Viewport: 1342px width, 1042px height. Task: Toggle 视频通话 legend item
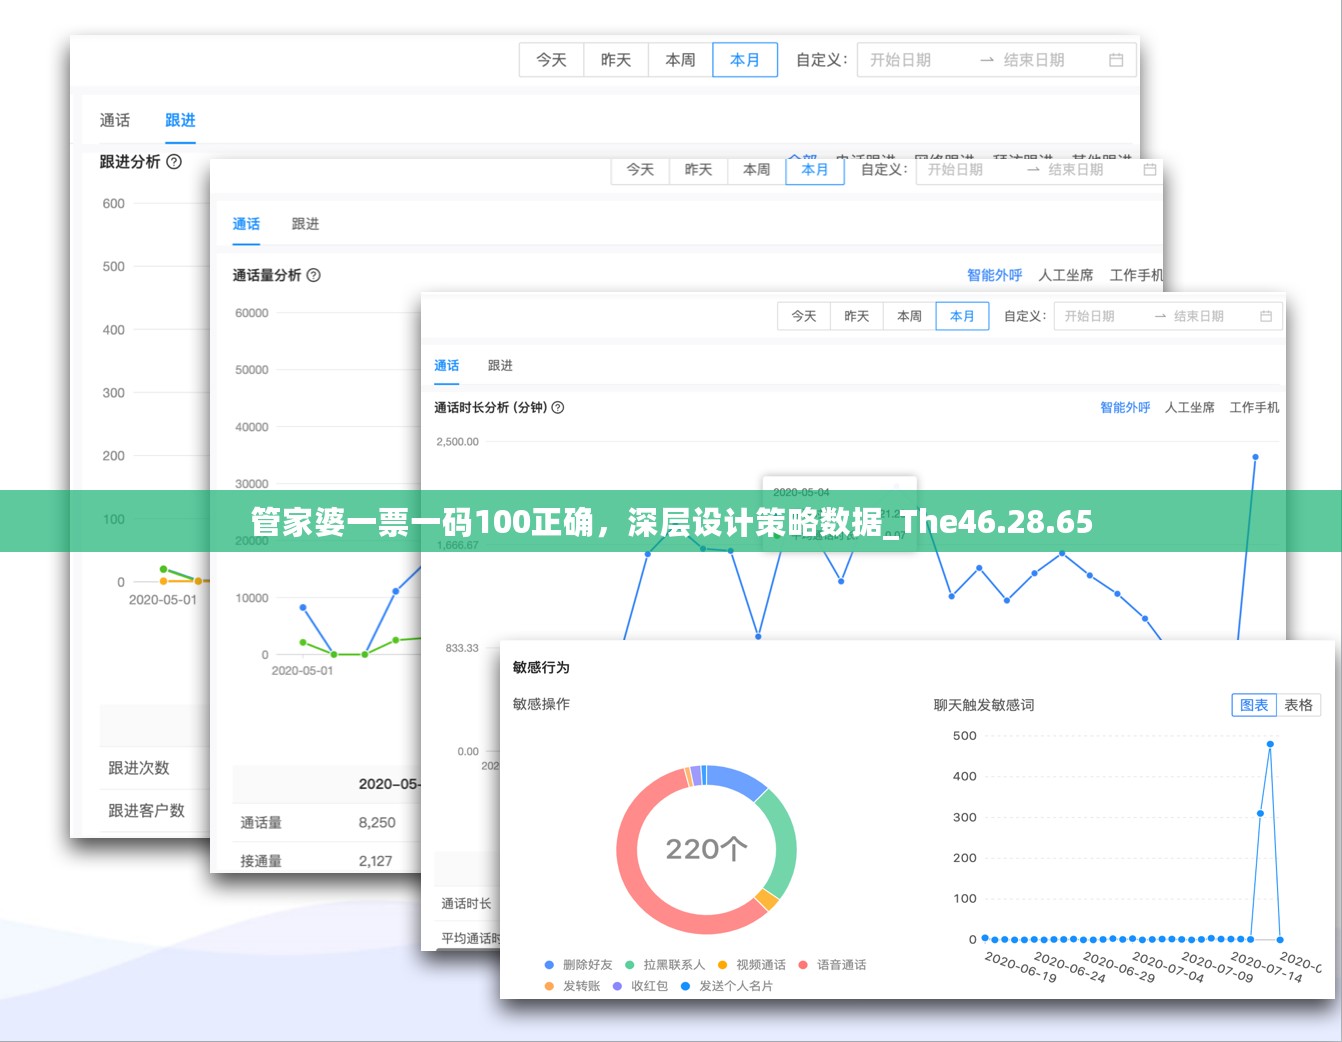752,965
